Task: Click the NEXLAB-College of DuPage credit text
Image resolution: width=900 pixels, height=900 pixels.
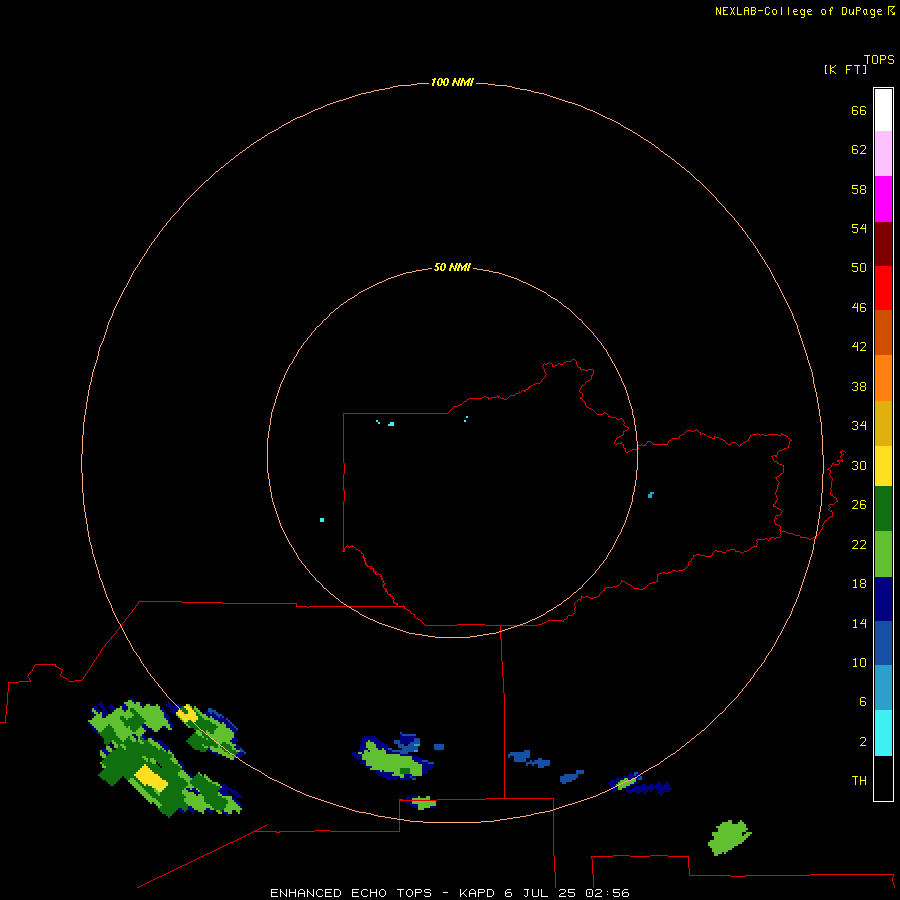Action: tap(798, 11)
